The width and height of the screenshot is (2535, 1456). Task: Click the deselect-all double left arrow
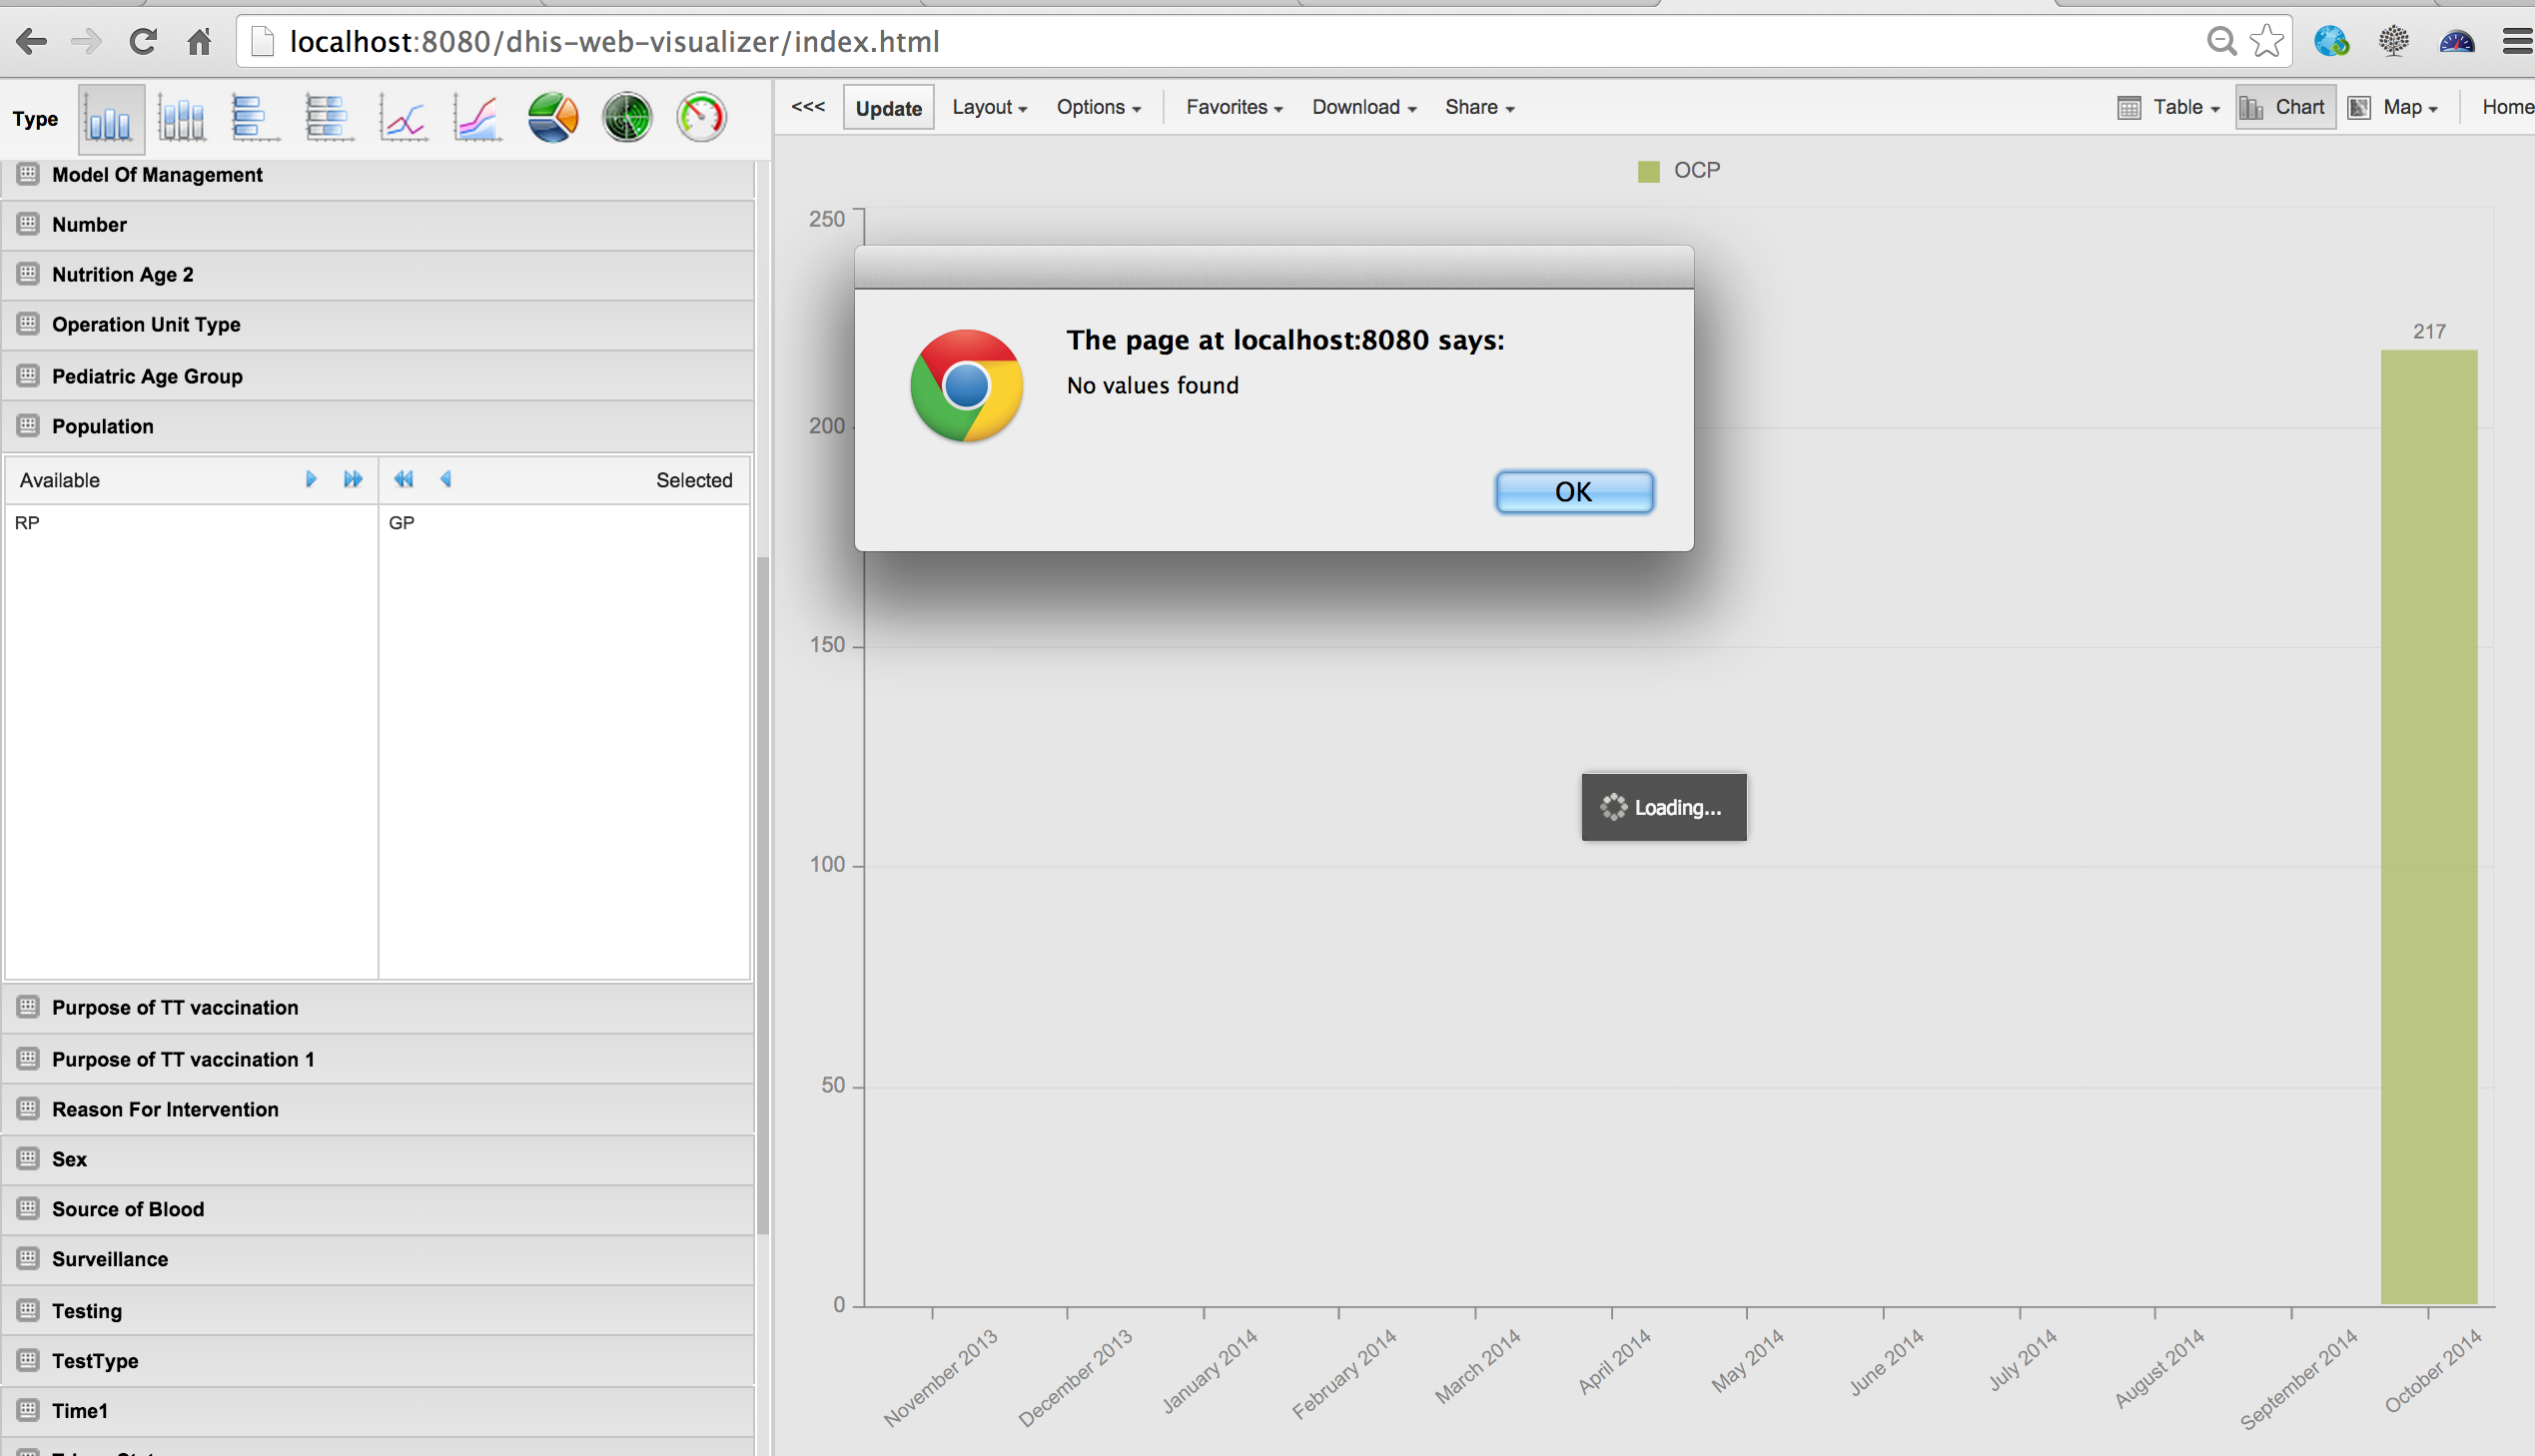(x=404, y=480)
